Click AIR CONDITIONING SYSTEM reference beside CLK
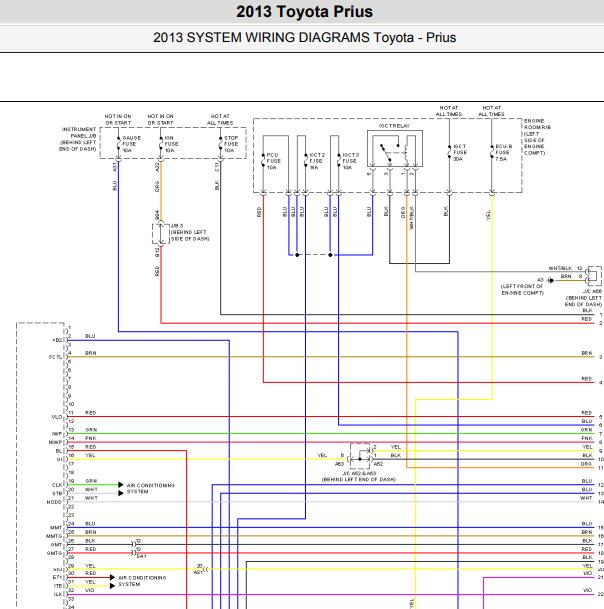This screenshot has width=604, height=609. click(x=151, y=488)
